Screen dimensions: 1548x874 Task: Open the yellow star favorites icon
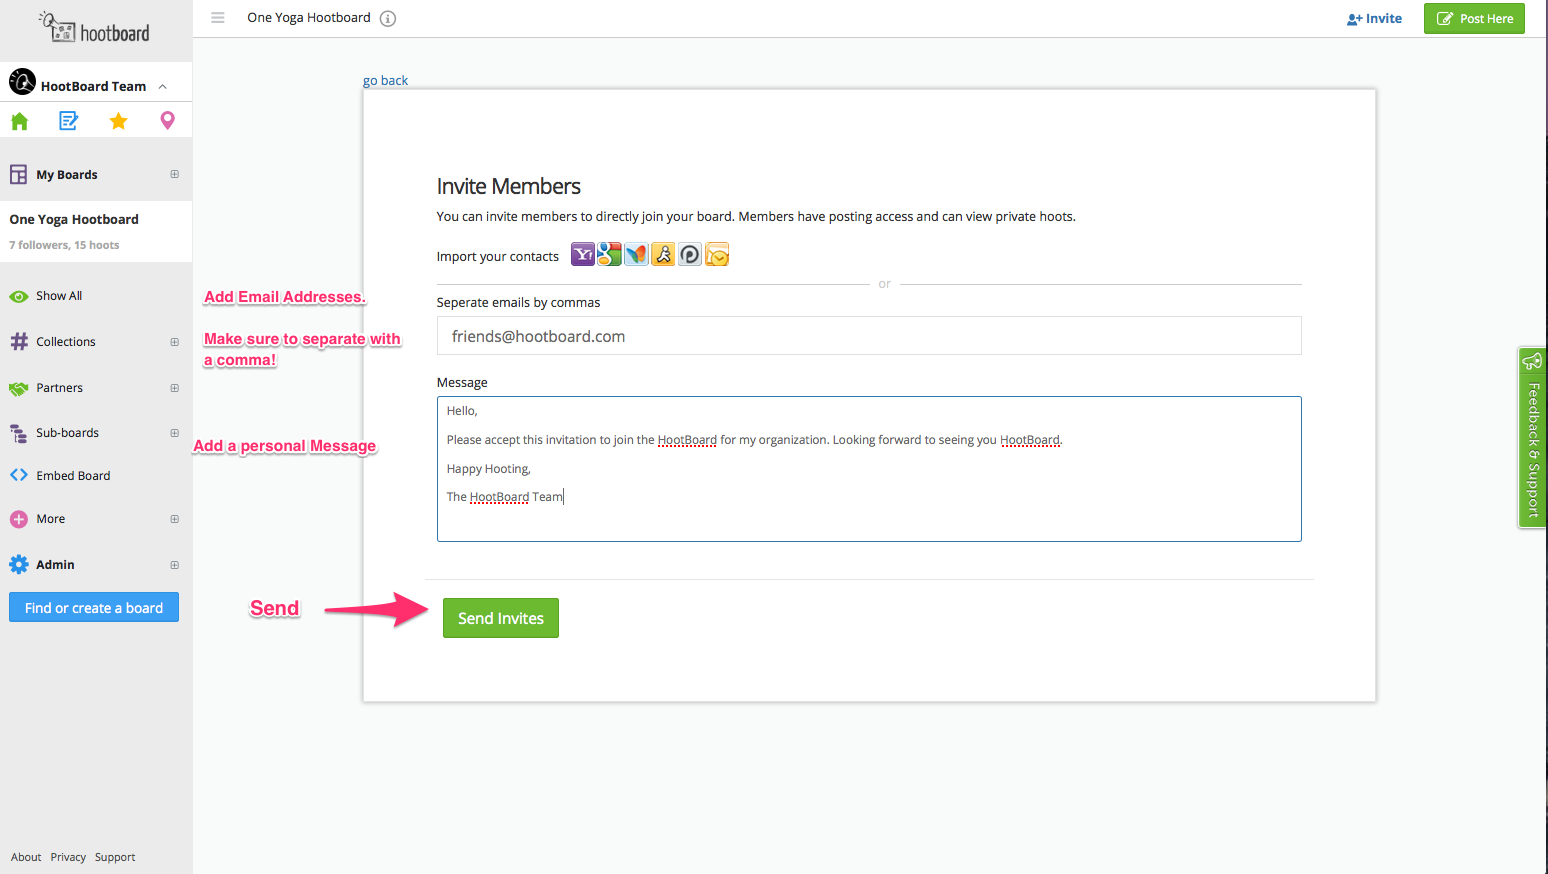pyautogui.click(x=118, y=121)
